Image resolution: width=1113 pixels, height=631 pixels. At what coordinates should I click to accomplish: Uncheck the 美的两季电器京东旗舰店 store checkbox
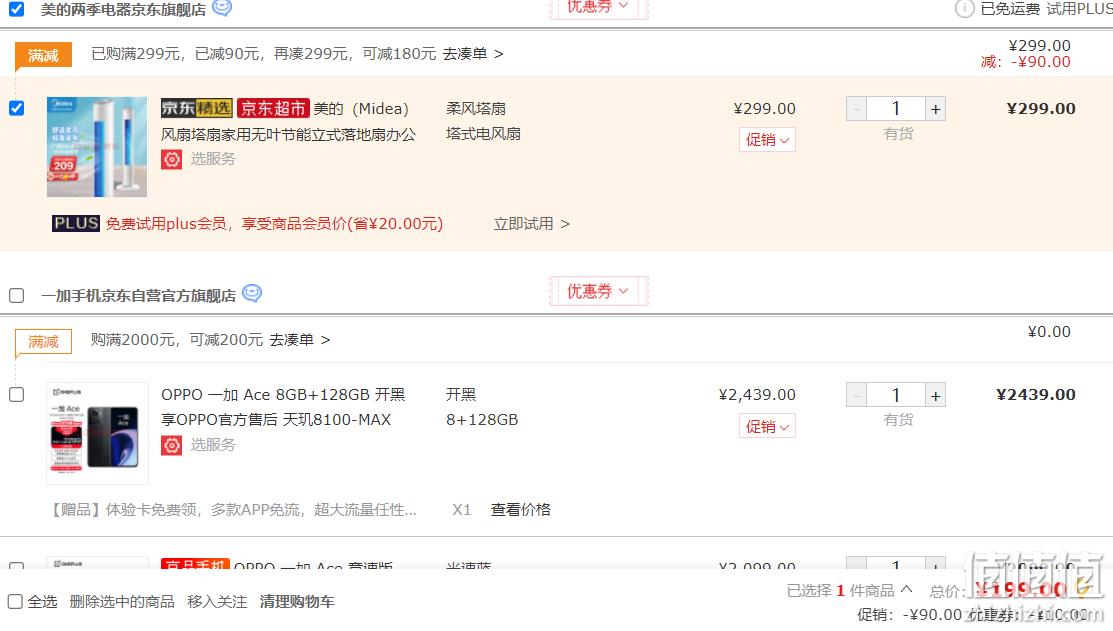coord(16,9)
